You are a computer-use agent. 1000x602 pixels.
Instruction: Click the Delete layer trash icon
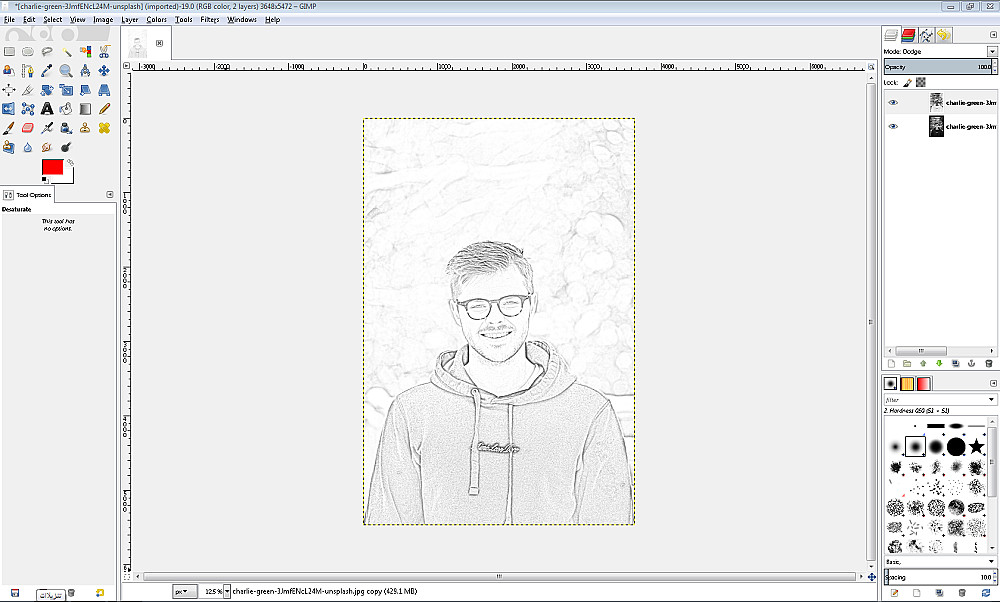[989, 363]
